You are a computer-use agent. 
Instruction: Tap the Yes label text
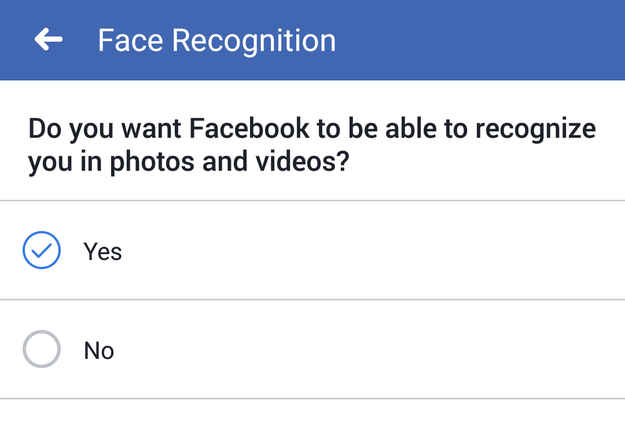coord(102,252)
